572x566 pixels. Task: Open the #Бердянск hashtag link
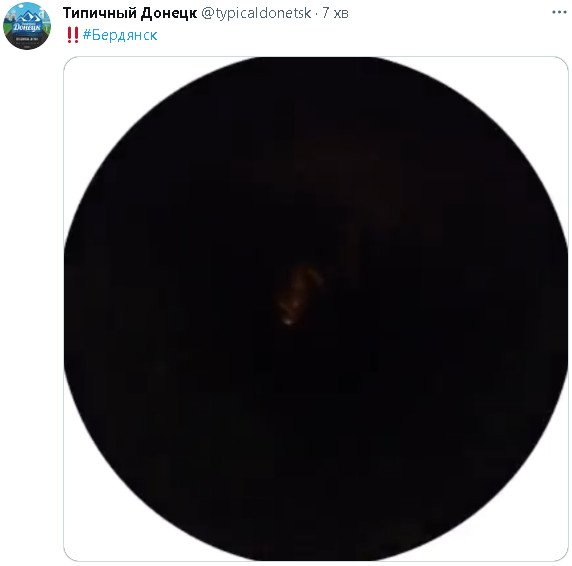pyautogui.click(x=120, y=35)
